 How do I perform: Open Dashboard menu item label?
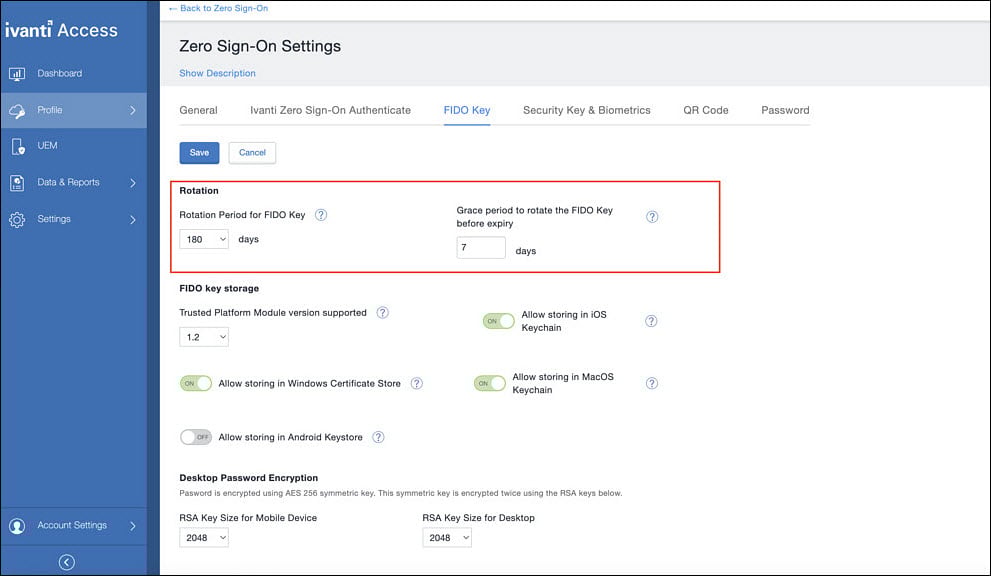59,73
